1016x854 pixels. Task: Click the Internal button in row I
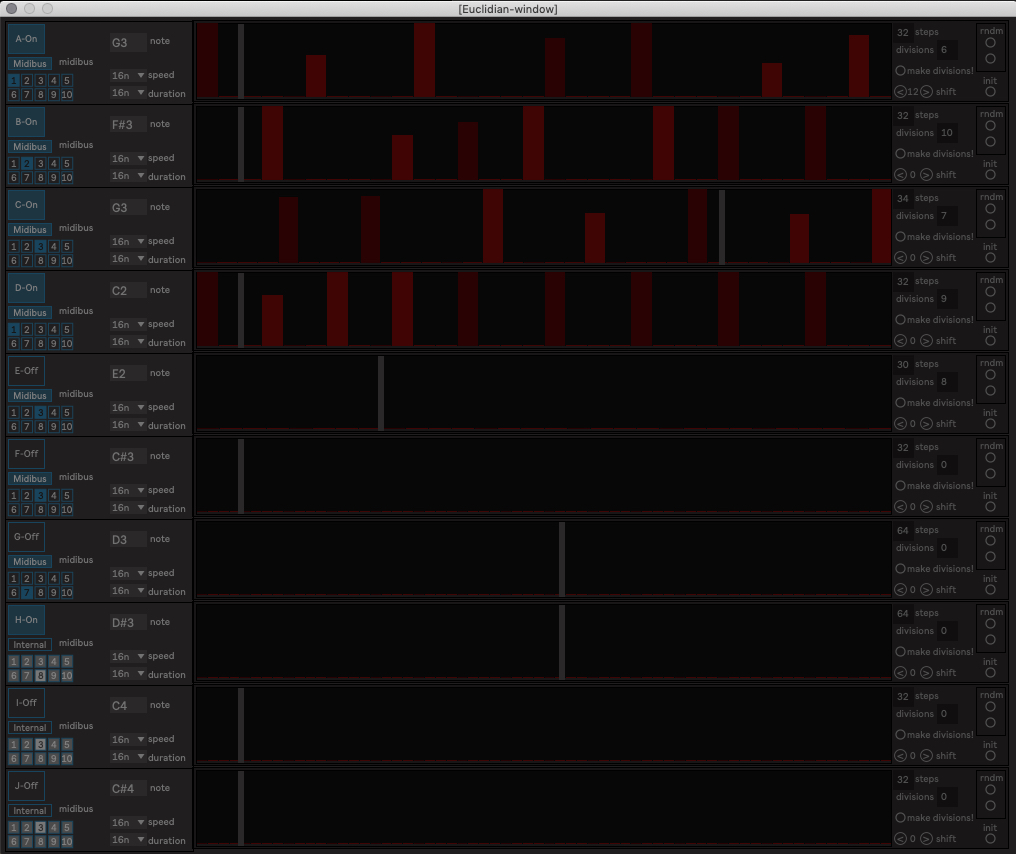pos(30,728)
